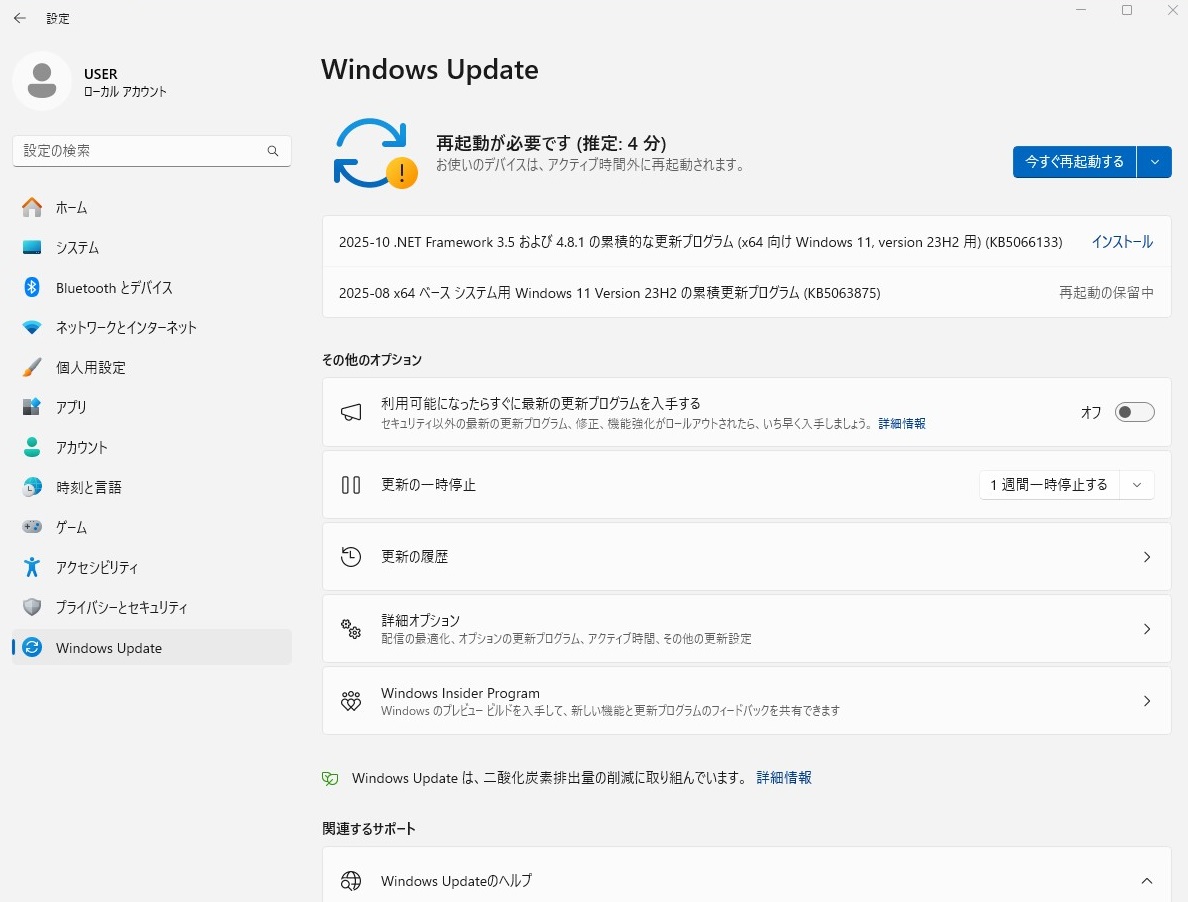The width and height of the screenshot is (1188, 902).
Task: Open ホーム in the sidebar
Action: click(71, 208)
